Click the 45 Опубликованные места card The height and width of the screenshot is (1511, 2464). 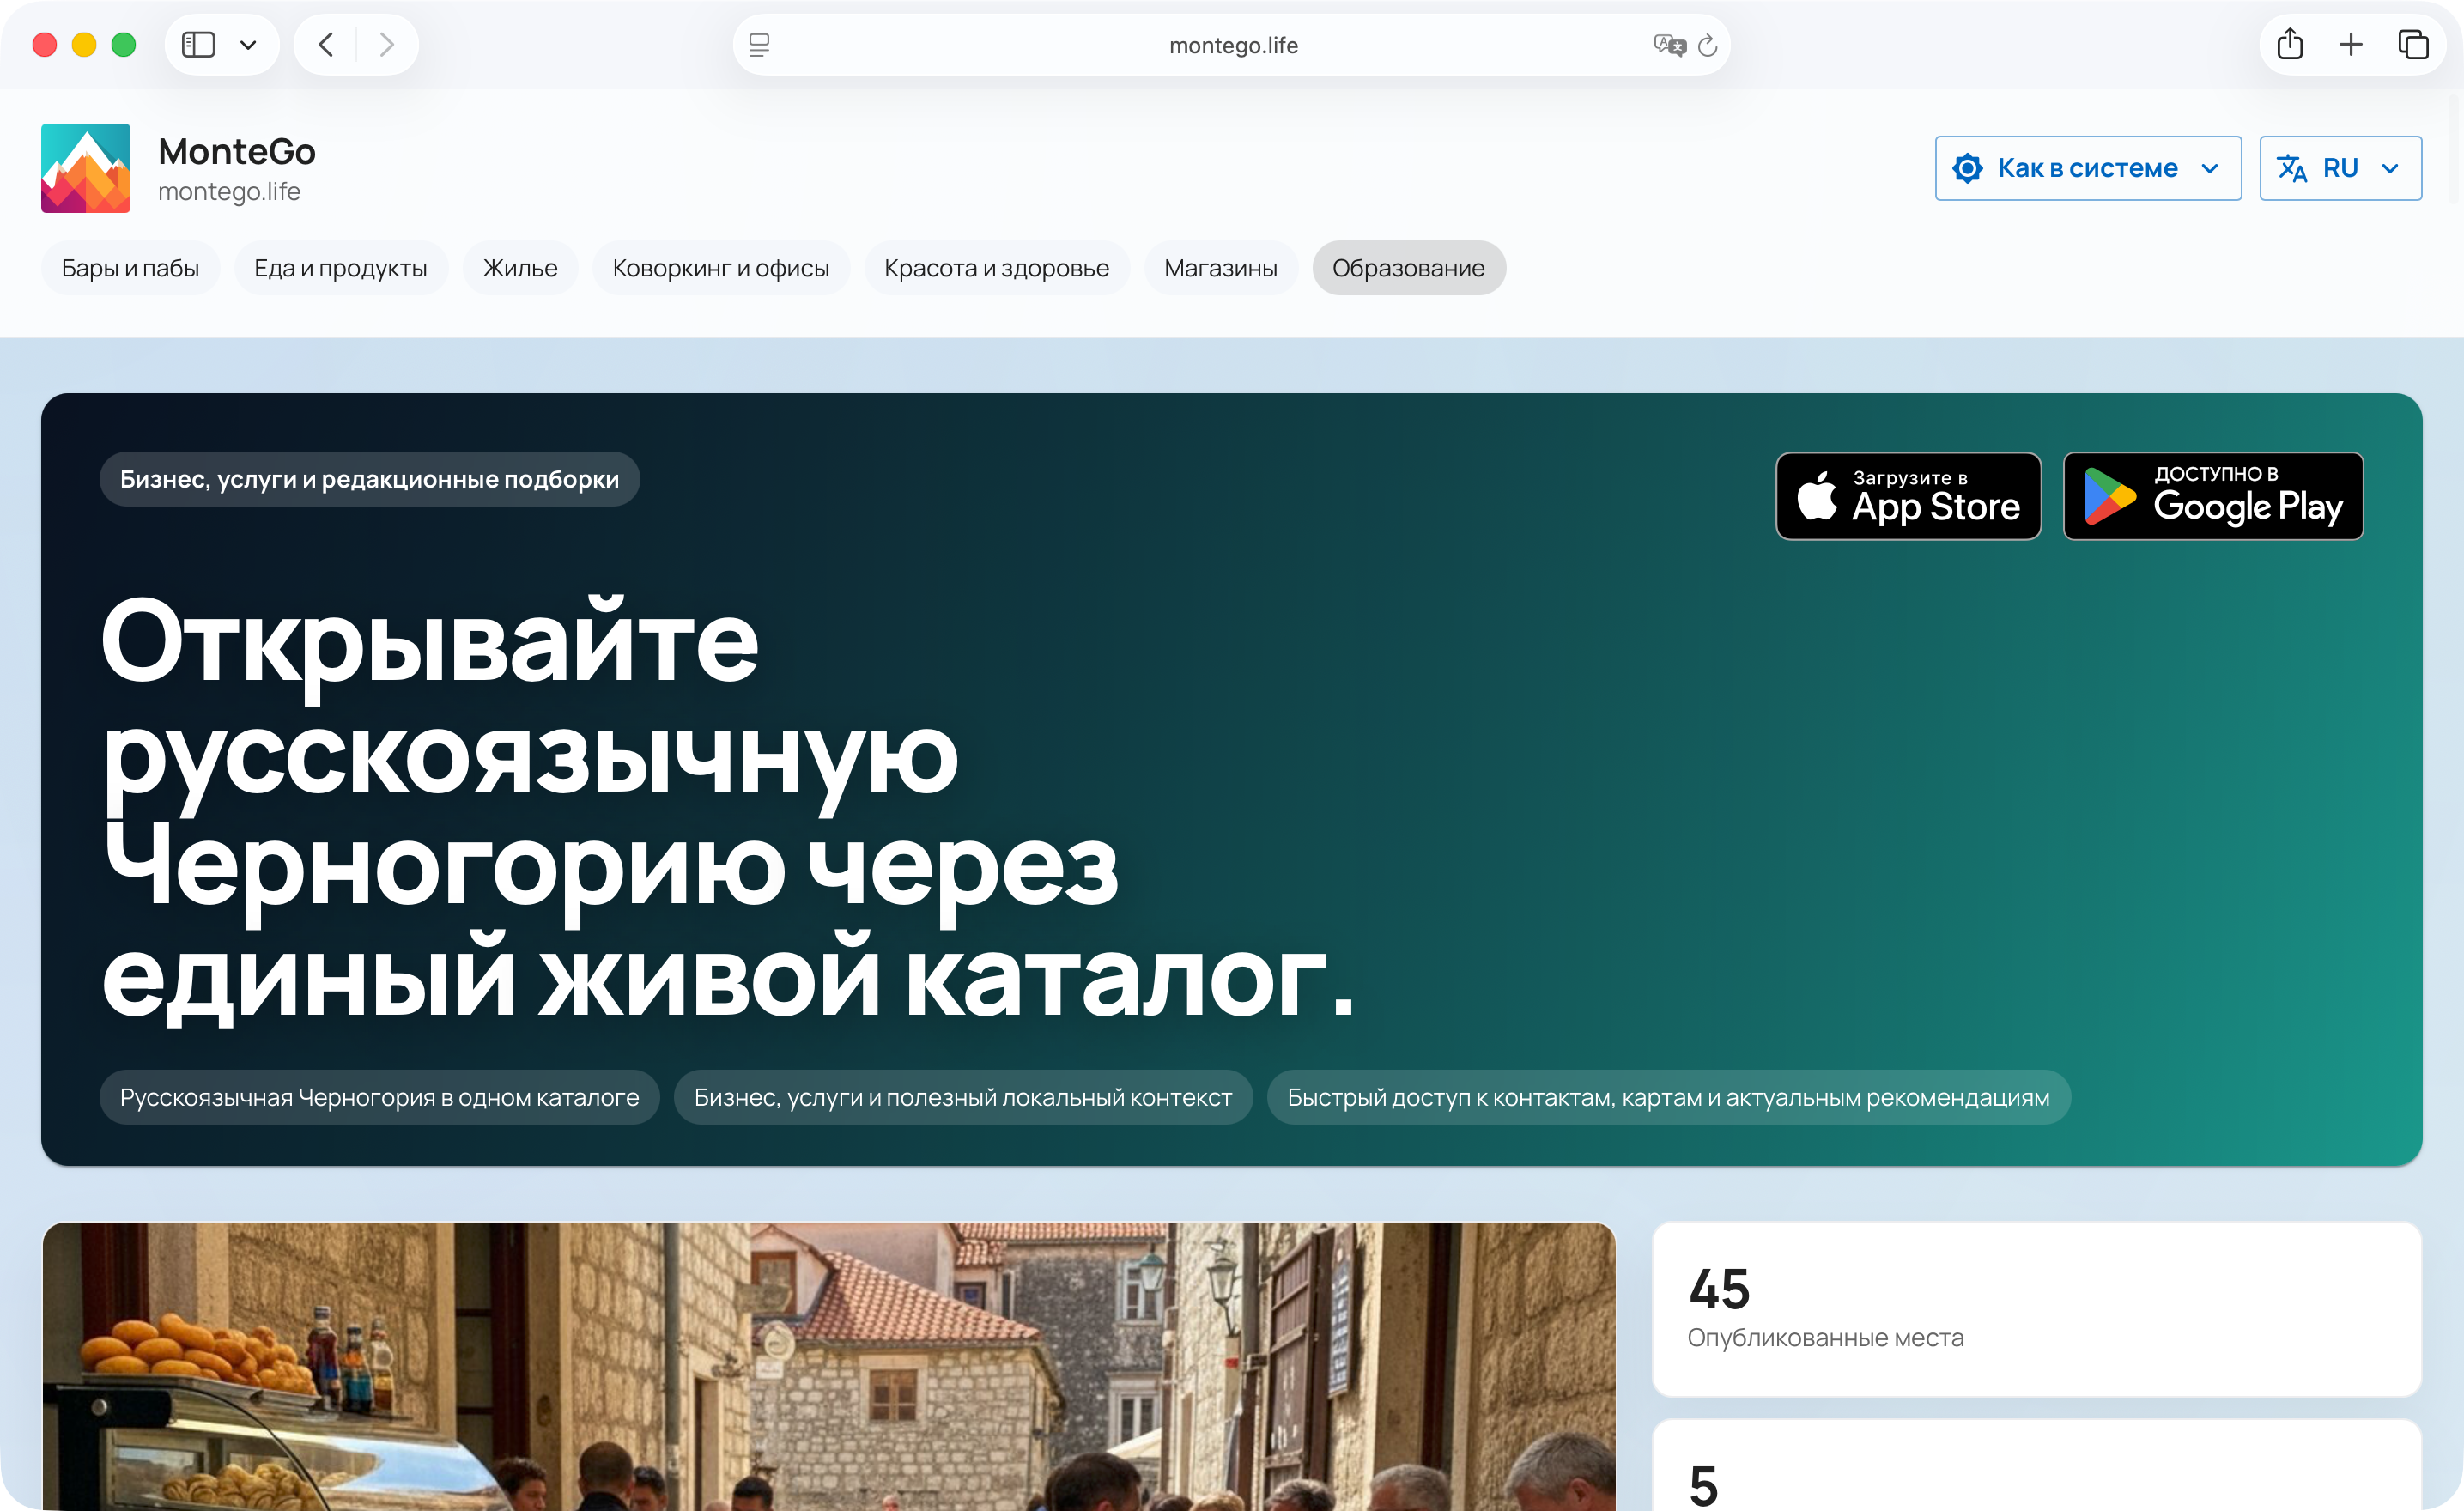click(2037, 1309)
